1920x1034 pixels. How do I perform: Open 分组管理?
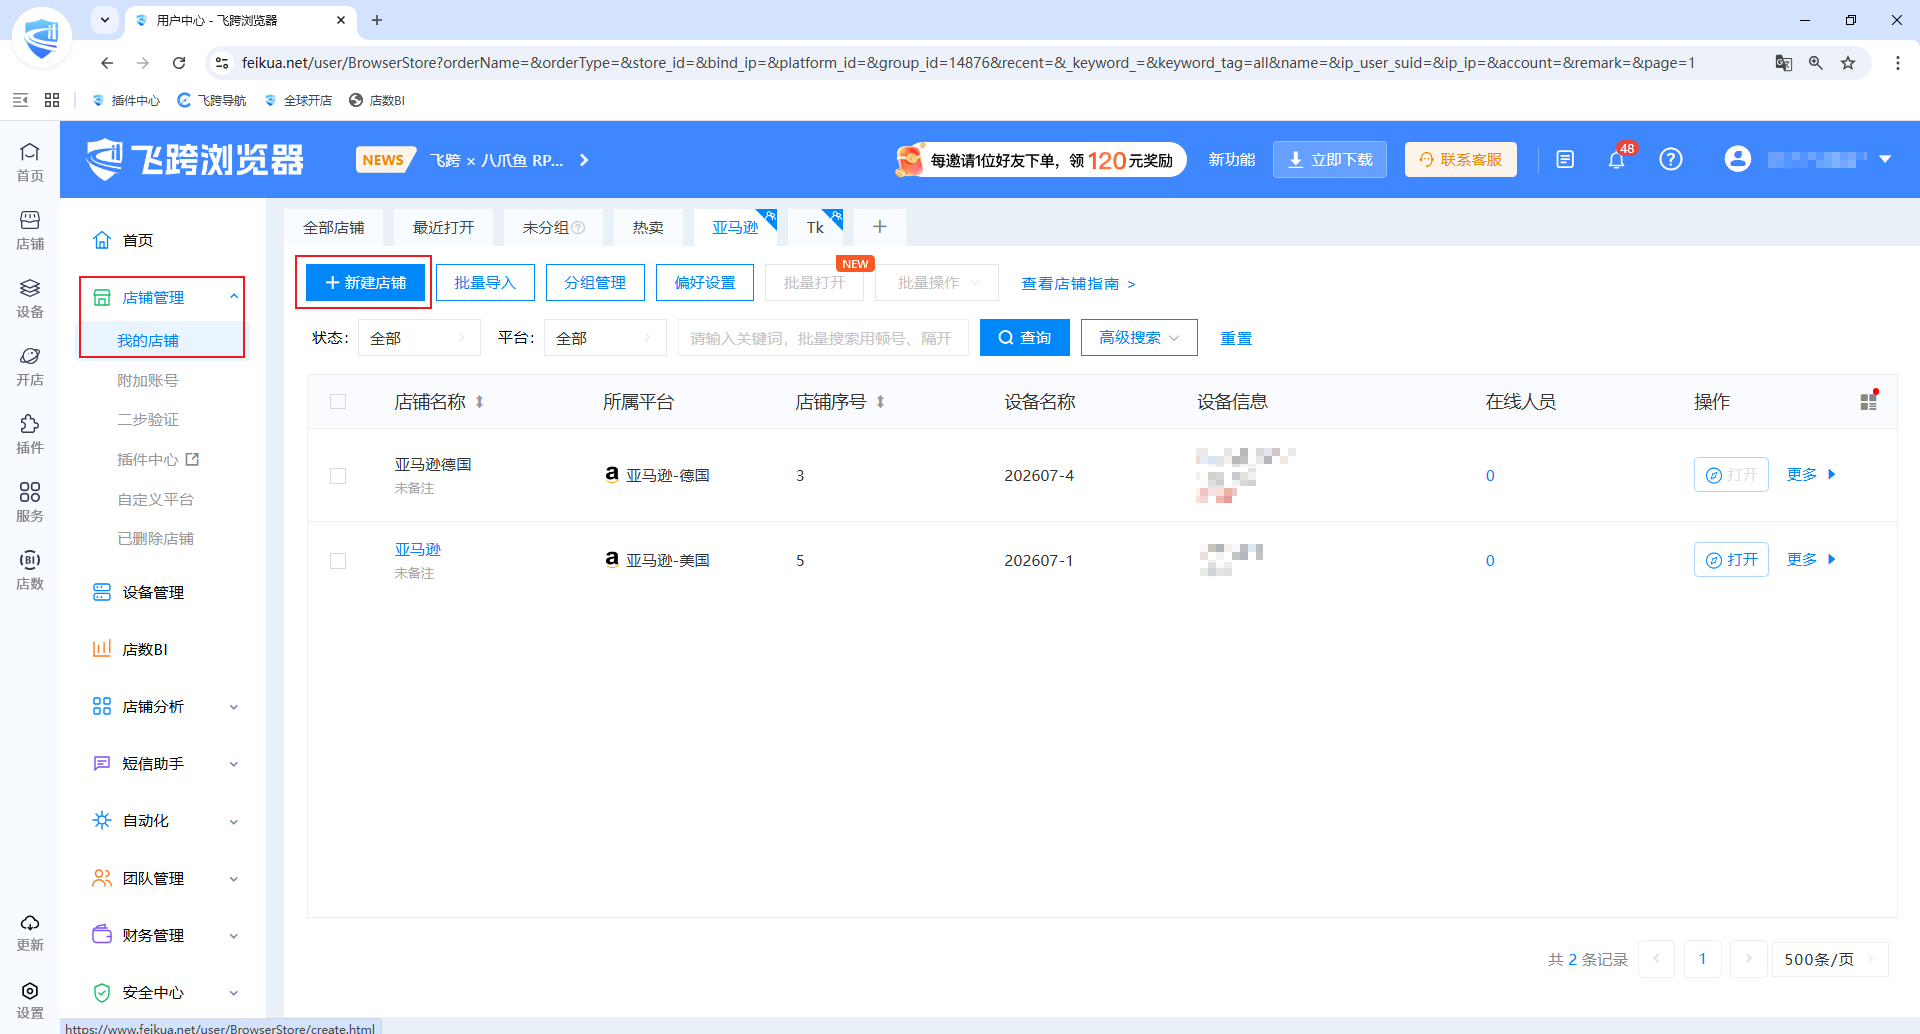[595, 283]
